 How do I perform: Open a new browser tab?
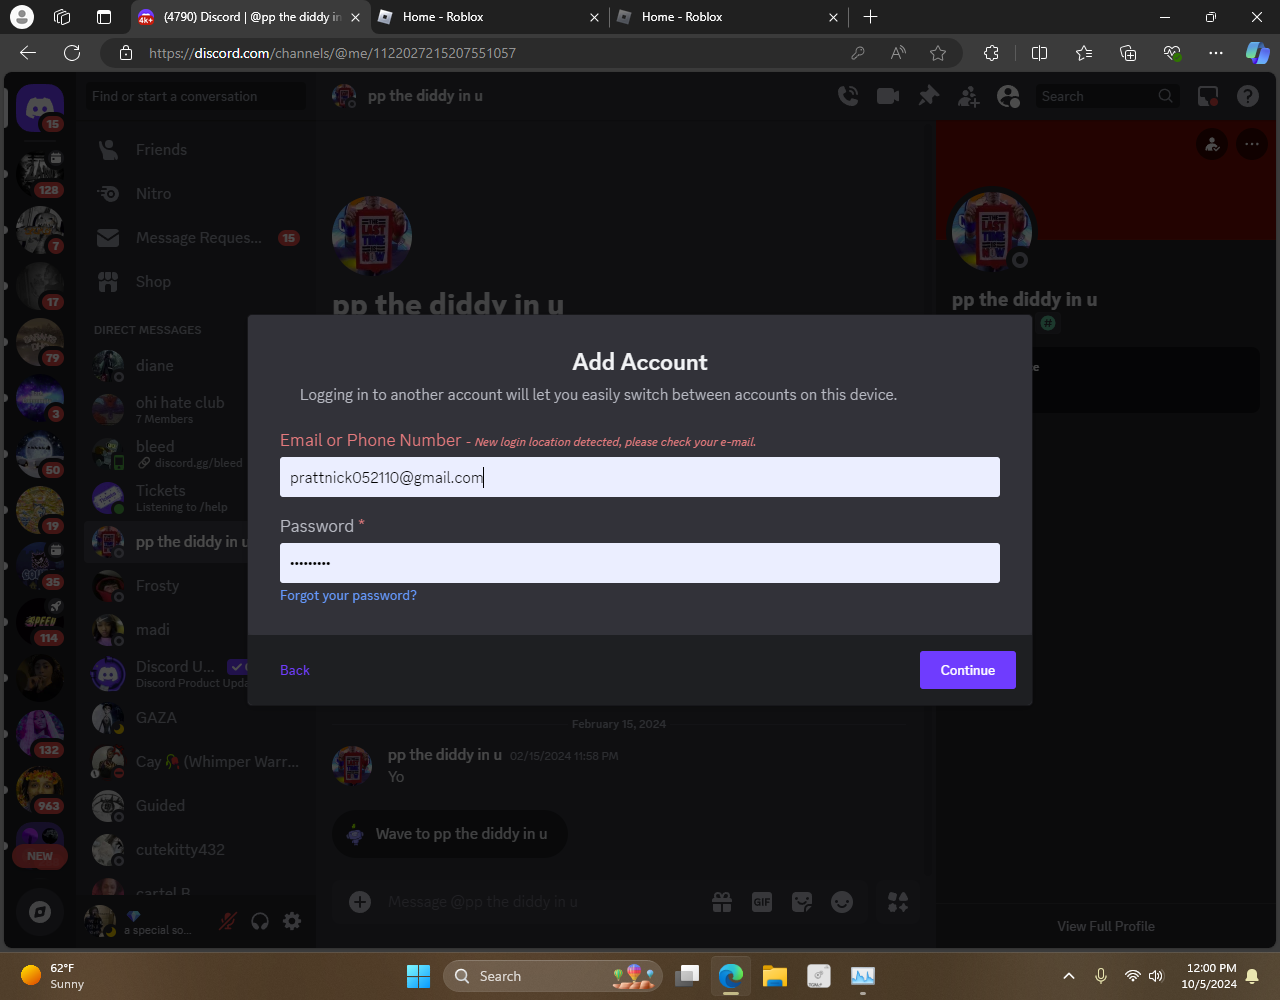coord(870,17)
